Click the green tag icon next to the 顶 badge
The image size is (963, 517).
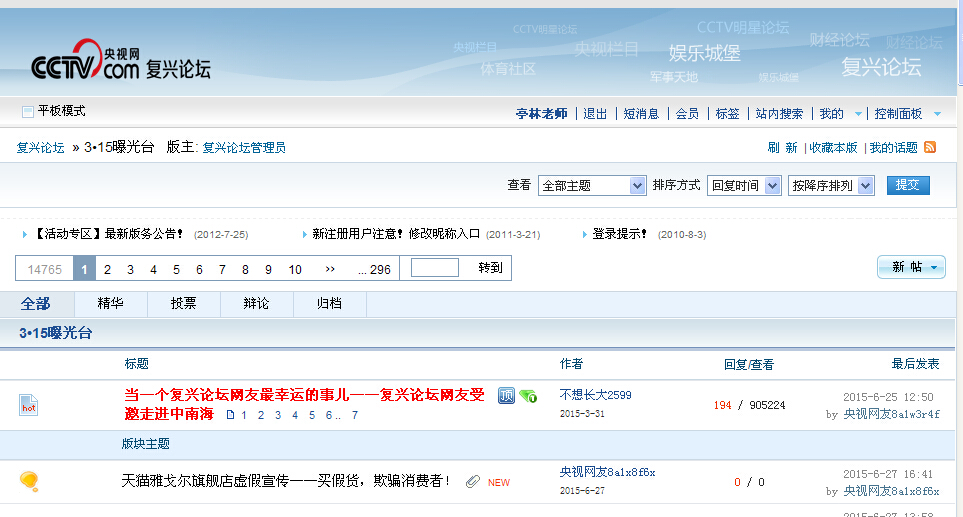(528, 397)
